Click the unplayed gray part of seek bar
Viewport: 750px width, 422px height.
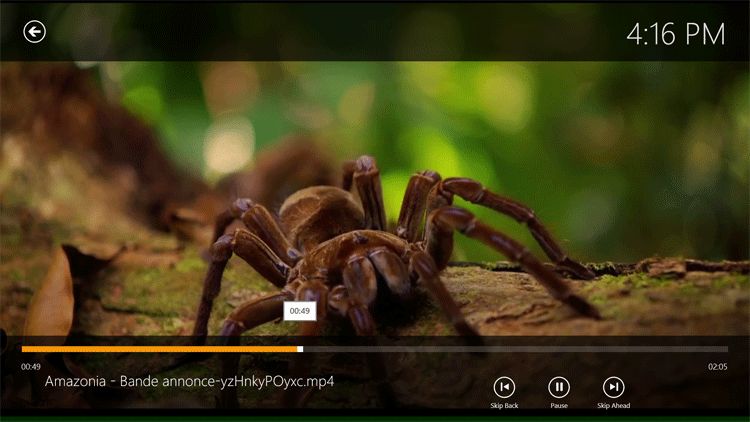click(x=510, y=349)
